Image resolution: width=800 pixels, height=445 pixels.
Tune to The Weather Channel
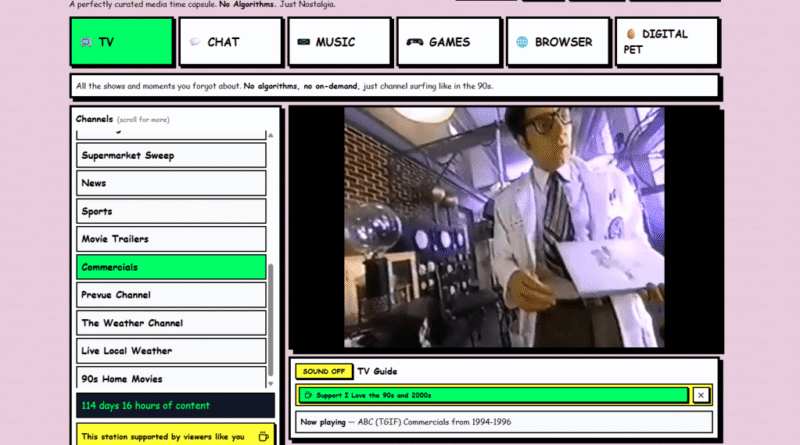pos(171,323)
